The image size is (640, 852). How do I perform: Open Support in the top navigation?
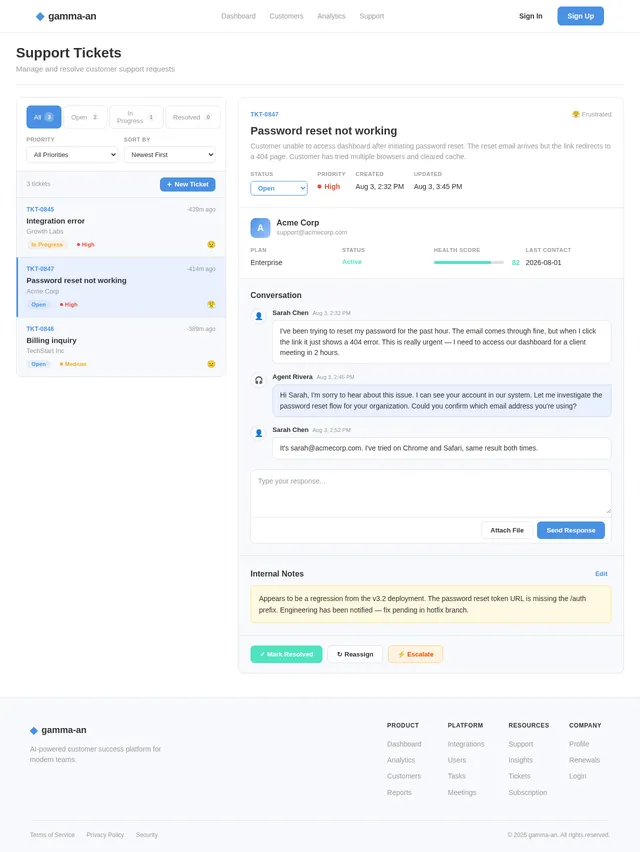point(372,16)
